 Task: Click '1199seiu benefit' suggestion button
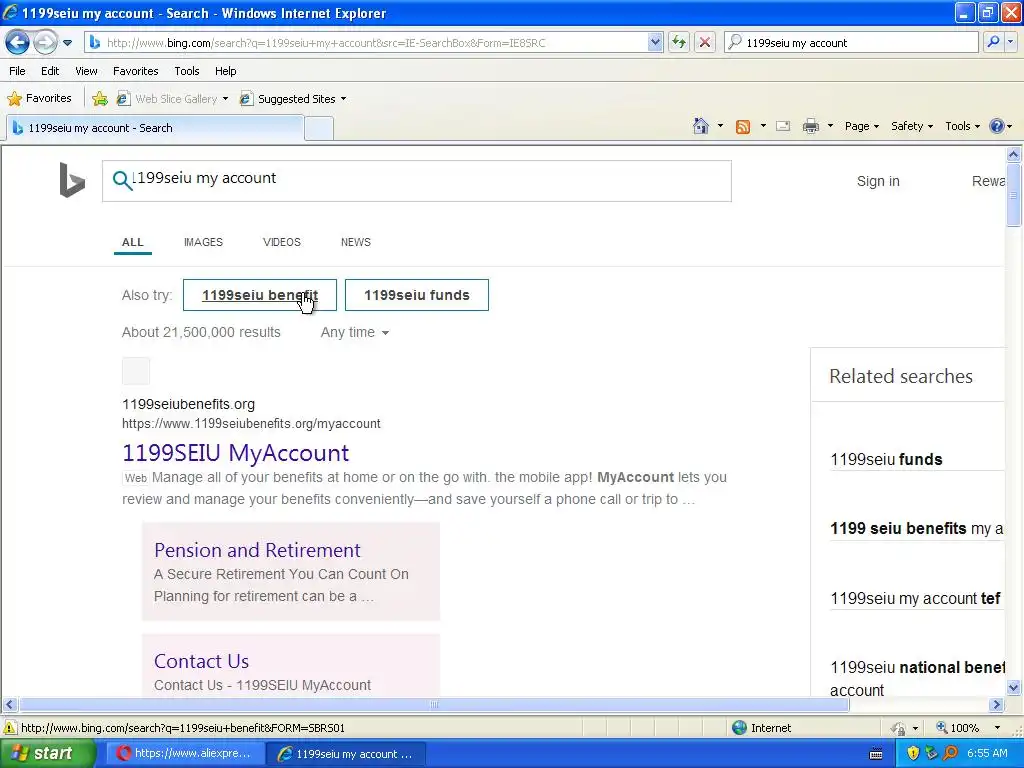click(x=260, y=295)
